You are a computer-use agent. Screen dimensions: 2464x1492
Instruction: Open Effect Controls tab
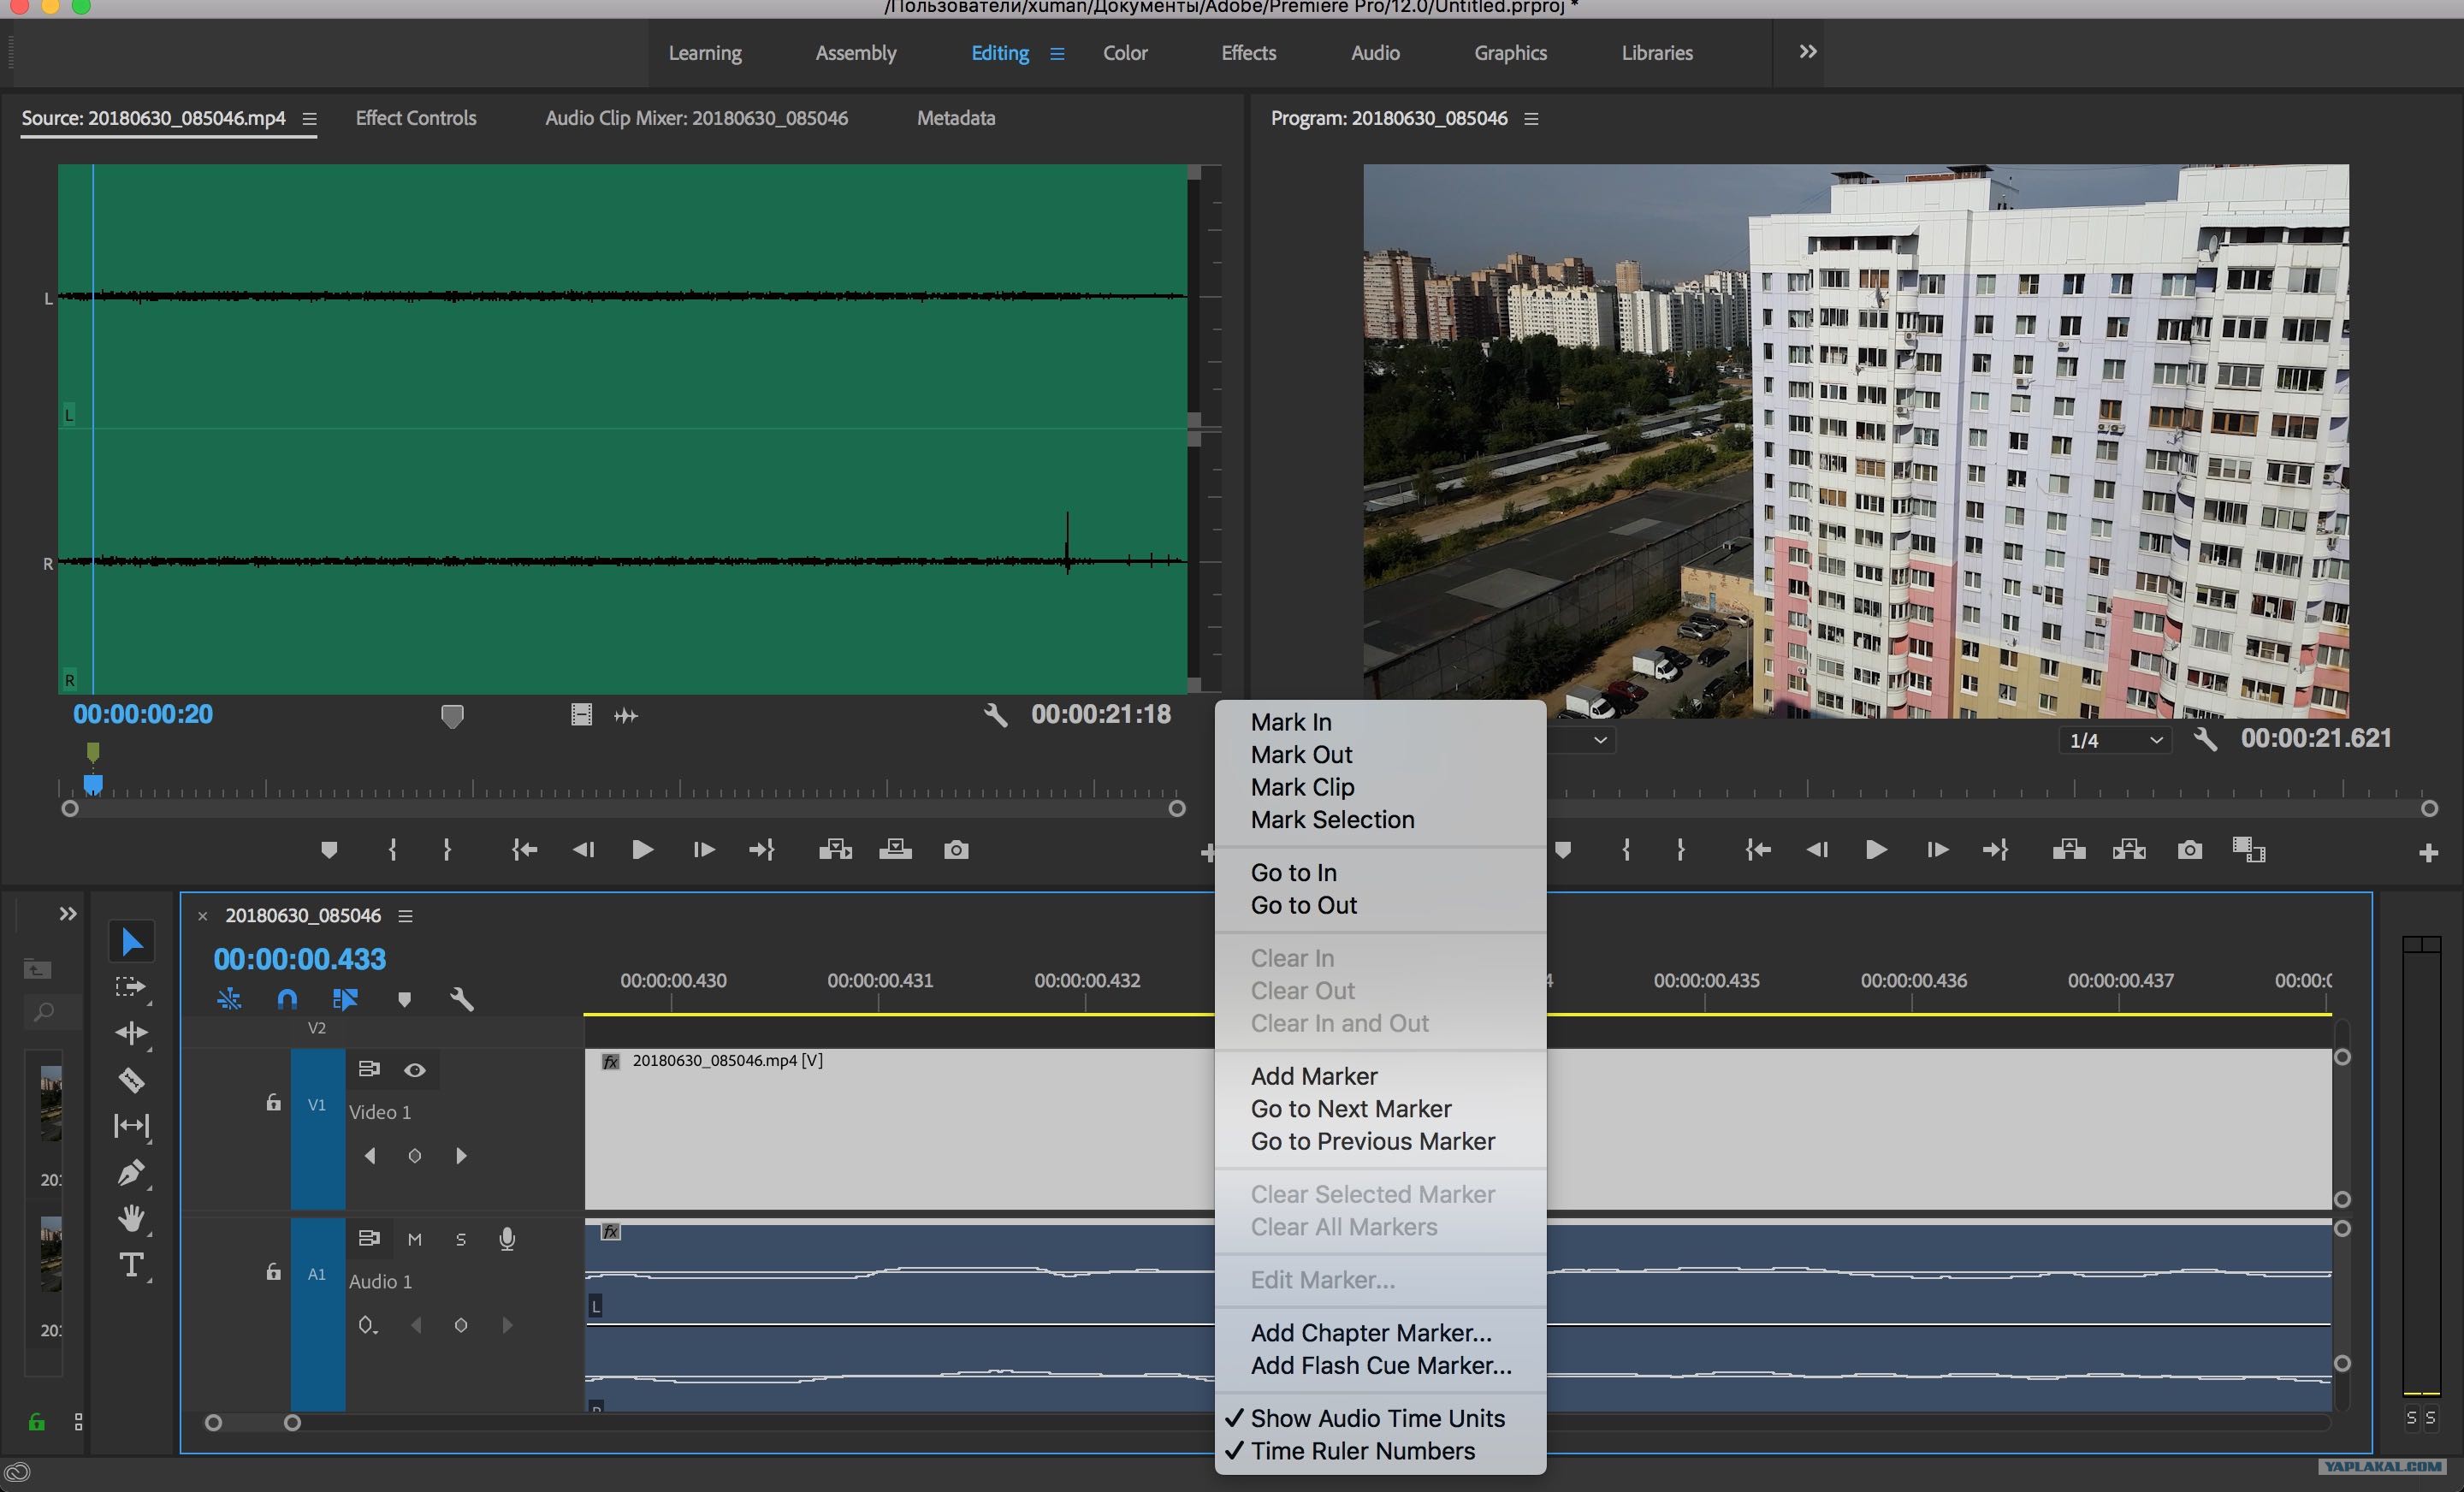[x=416, y=118]
